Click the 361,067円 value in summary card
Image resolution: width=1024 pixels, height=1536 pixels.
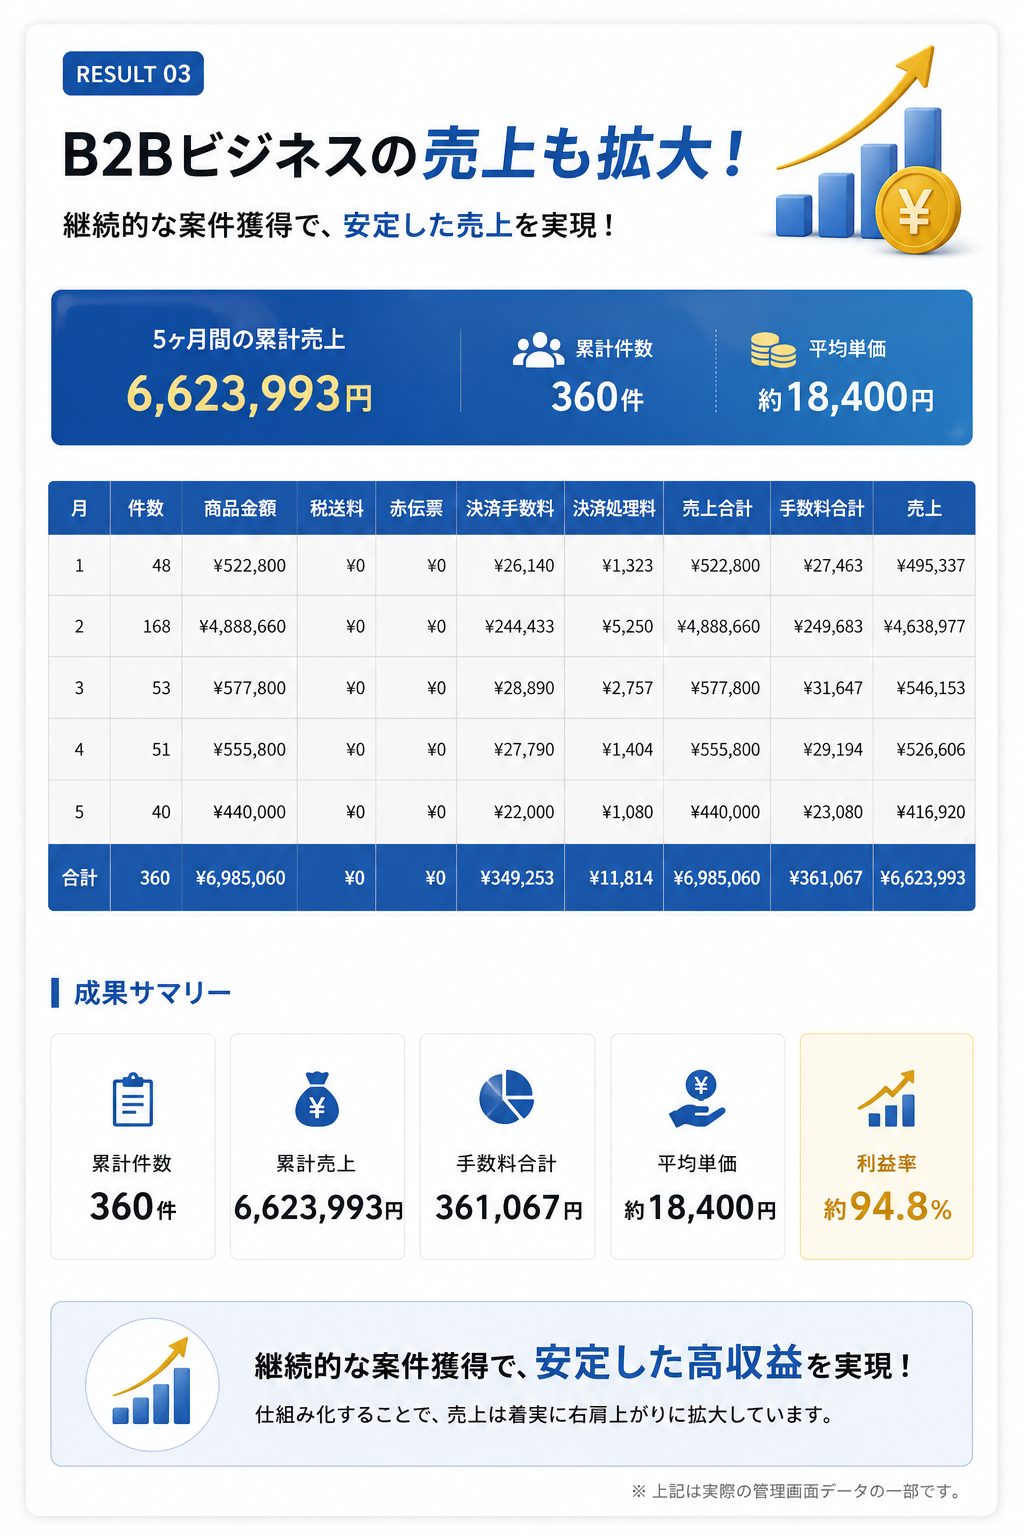(x=508, y=1208)
